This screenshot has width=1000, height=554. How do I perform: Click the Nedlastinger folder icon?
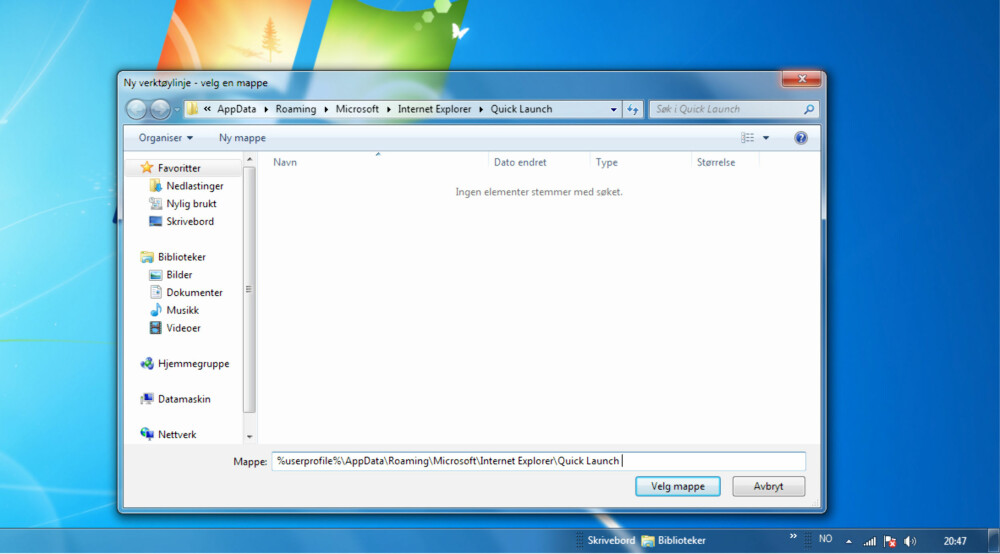pyautogui.click(x=155, y=186)
